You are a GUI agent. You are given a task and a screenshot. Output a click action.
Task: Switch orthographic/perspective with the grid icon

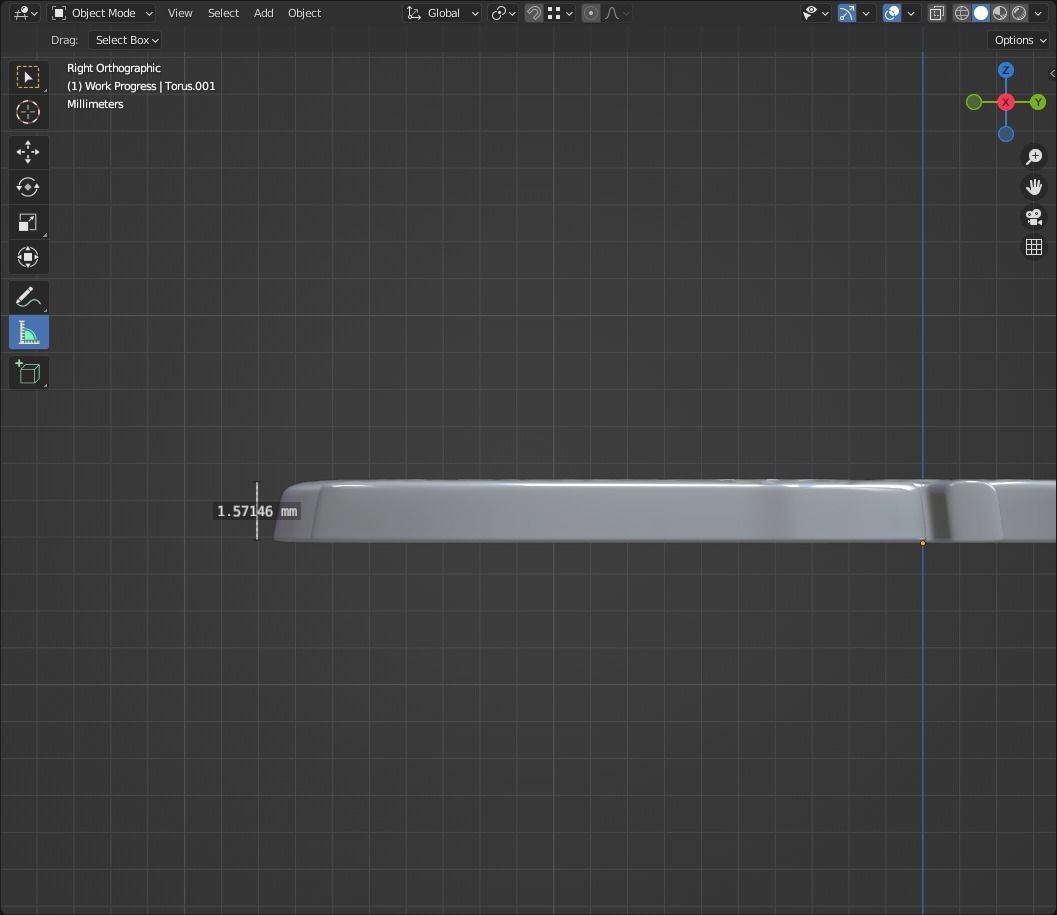tap(1034, 247)
